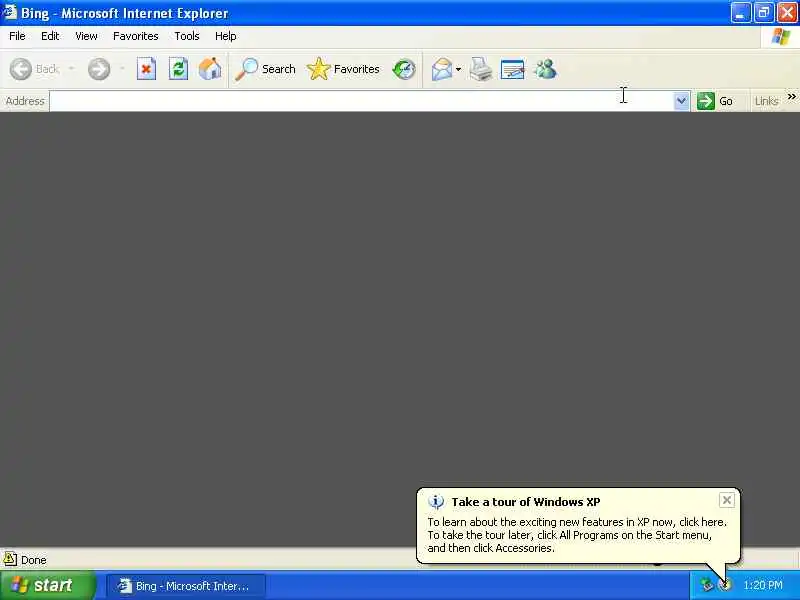The height and width of the screenshot is (600, 800).
Task: Click the Internet Explorer title bar icon
Action: pos(9,12)
